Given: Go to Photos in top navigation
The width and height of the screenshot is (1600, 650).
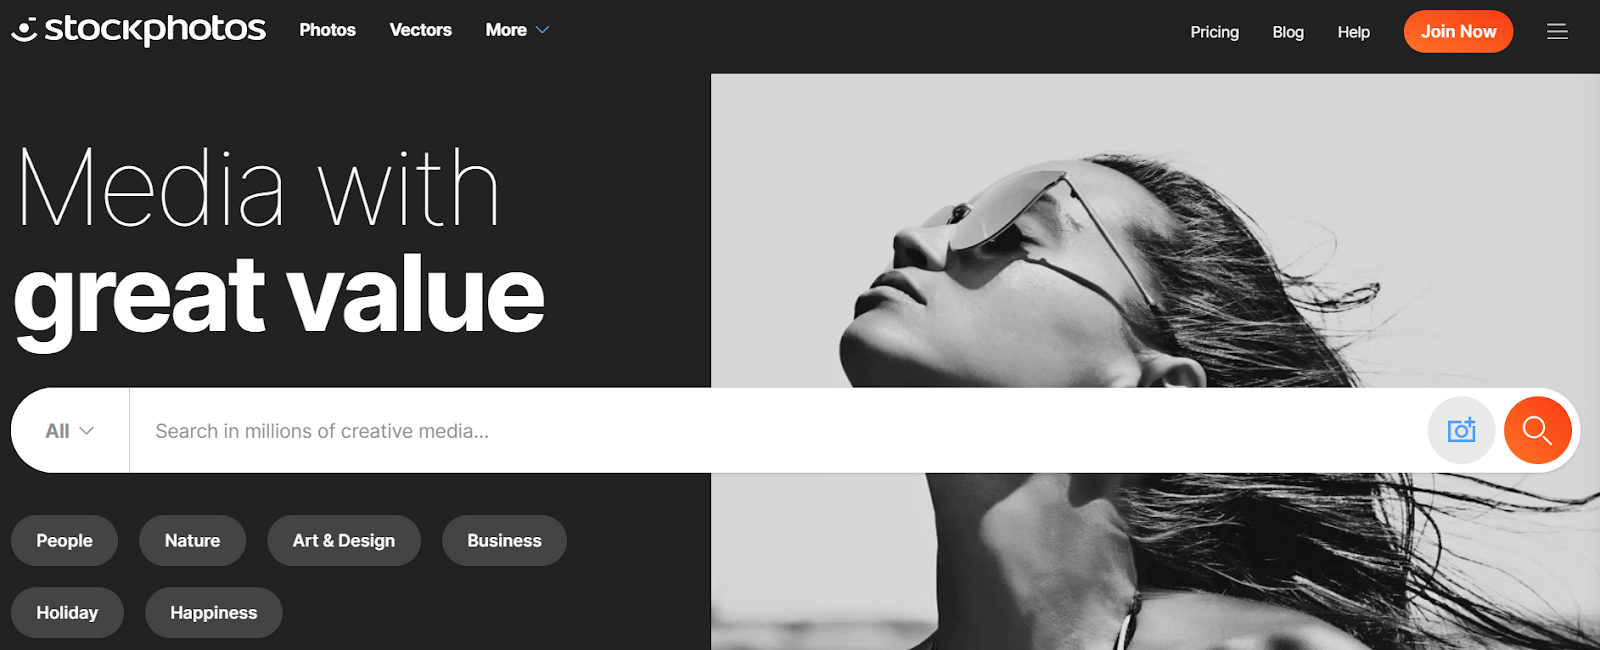Looking at the screenshot, I should coord(327,30).
